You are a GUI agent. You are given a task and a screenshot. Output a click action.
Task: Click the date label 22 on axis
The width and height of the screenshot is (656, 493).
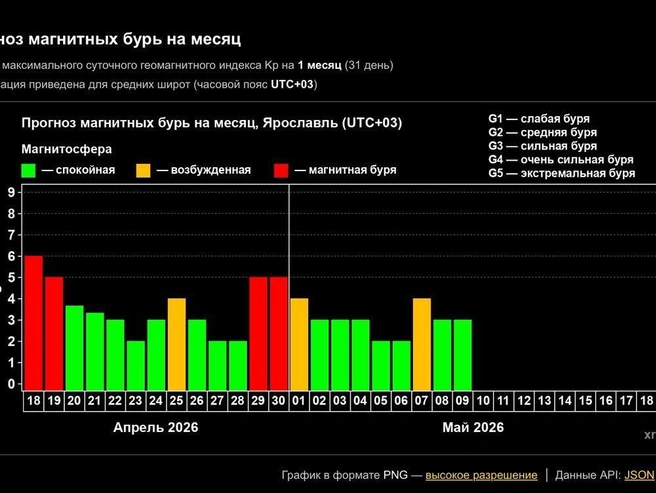coord(115,401)
